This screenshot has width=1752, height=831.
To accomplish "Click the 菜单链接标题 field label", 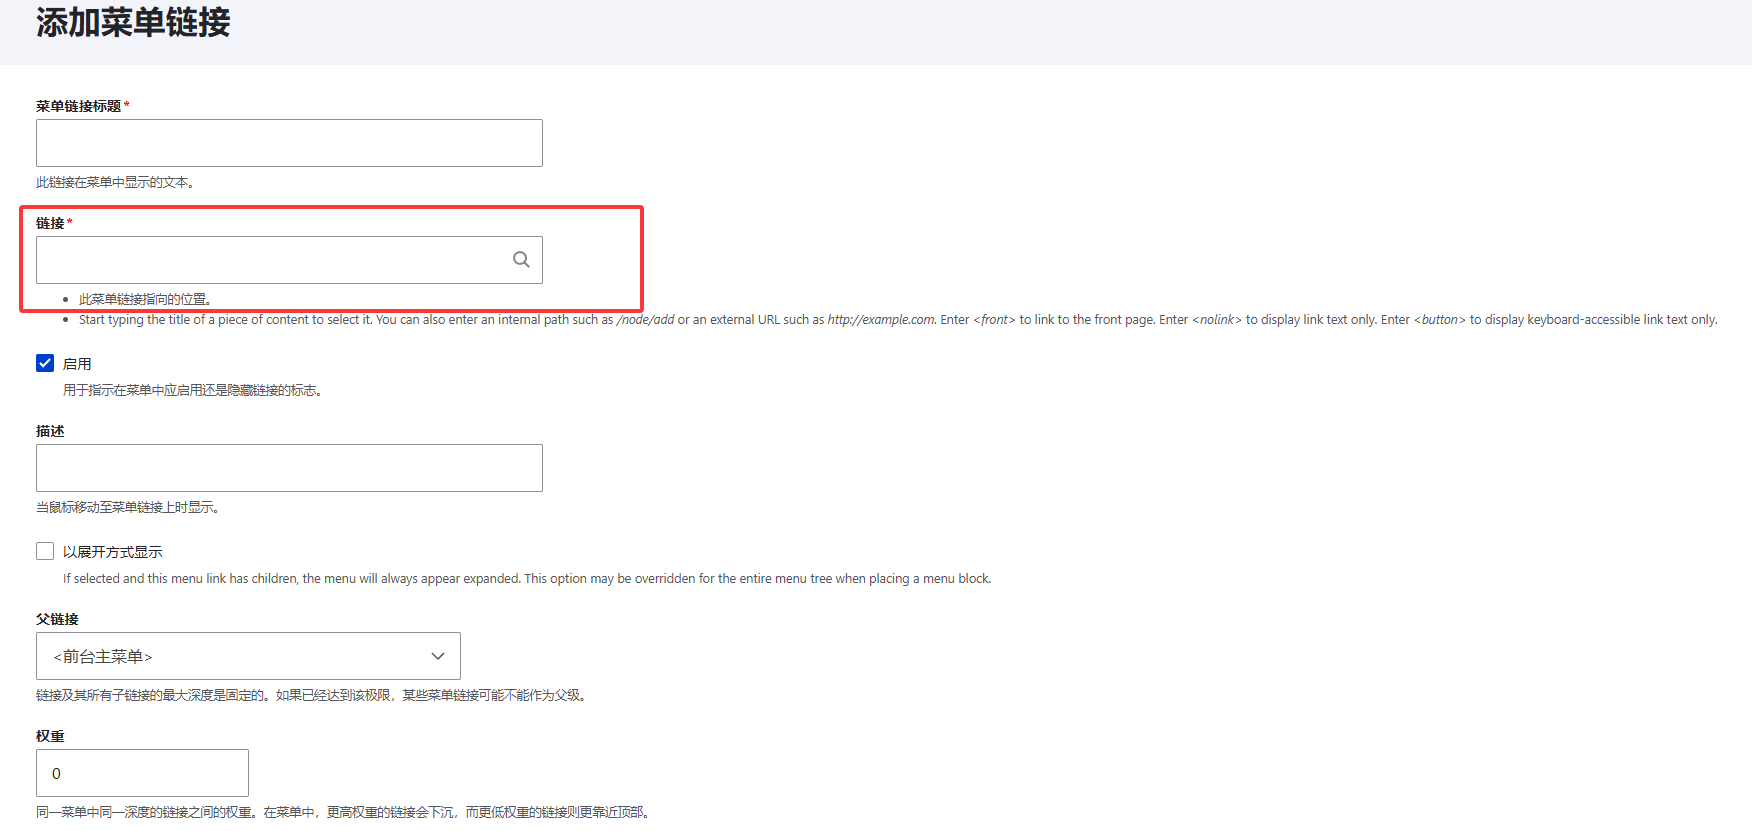I will tap(78, 106).
